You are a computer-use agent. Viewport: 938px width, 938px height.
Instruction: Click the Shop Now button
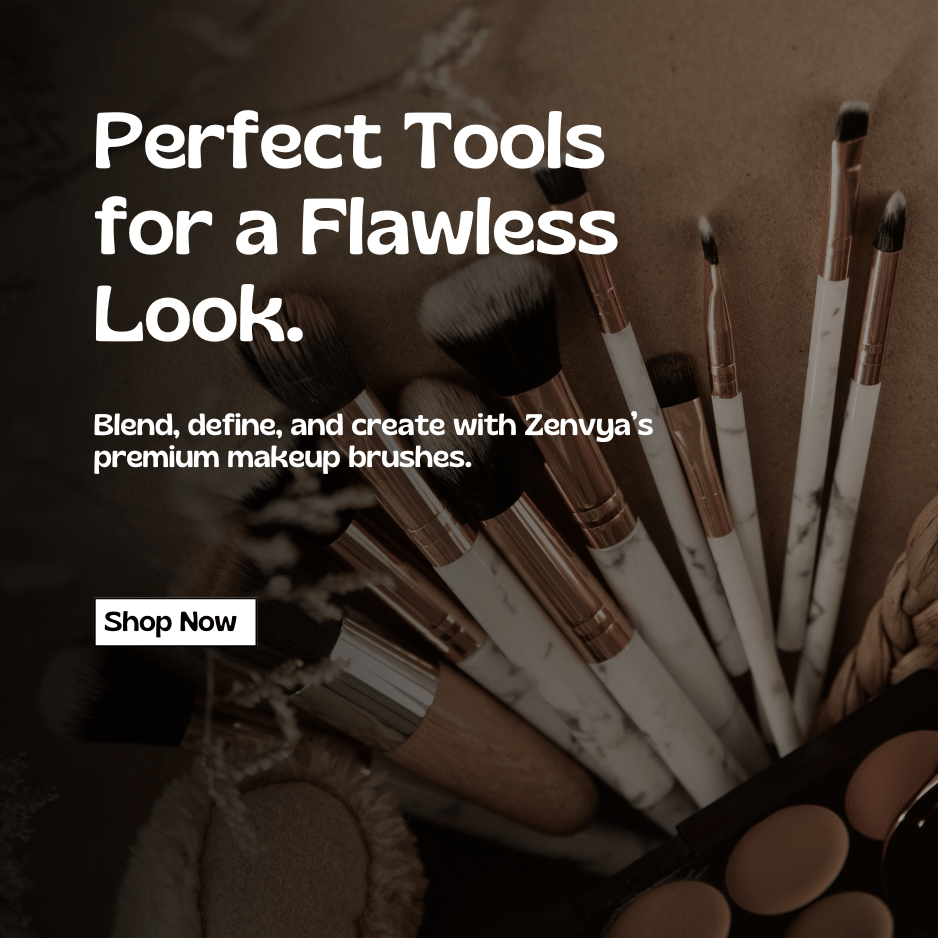(175, 622)
